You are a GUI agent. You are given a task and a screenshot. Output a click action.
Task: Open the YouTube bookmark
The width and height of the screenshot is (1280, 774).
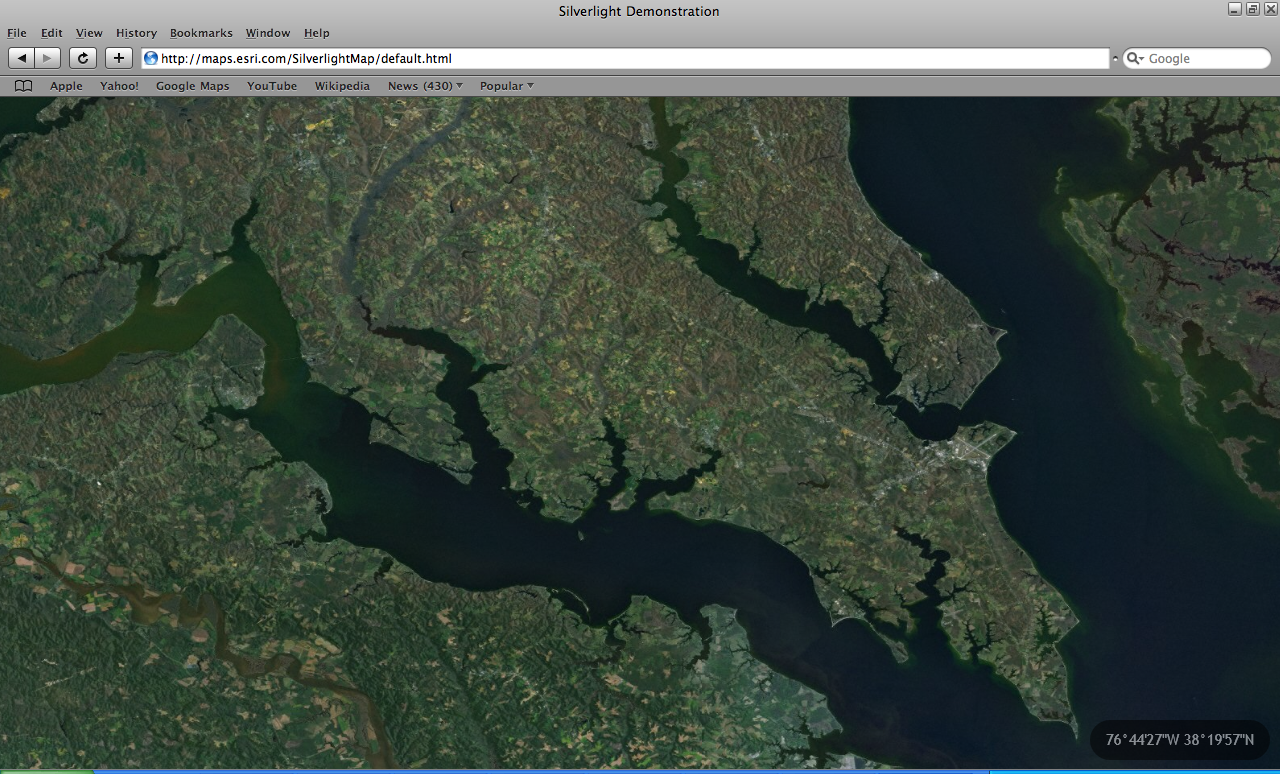[x=272, y=86]
